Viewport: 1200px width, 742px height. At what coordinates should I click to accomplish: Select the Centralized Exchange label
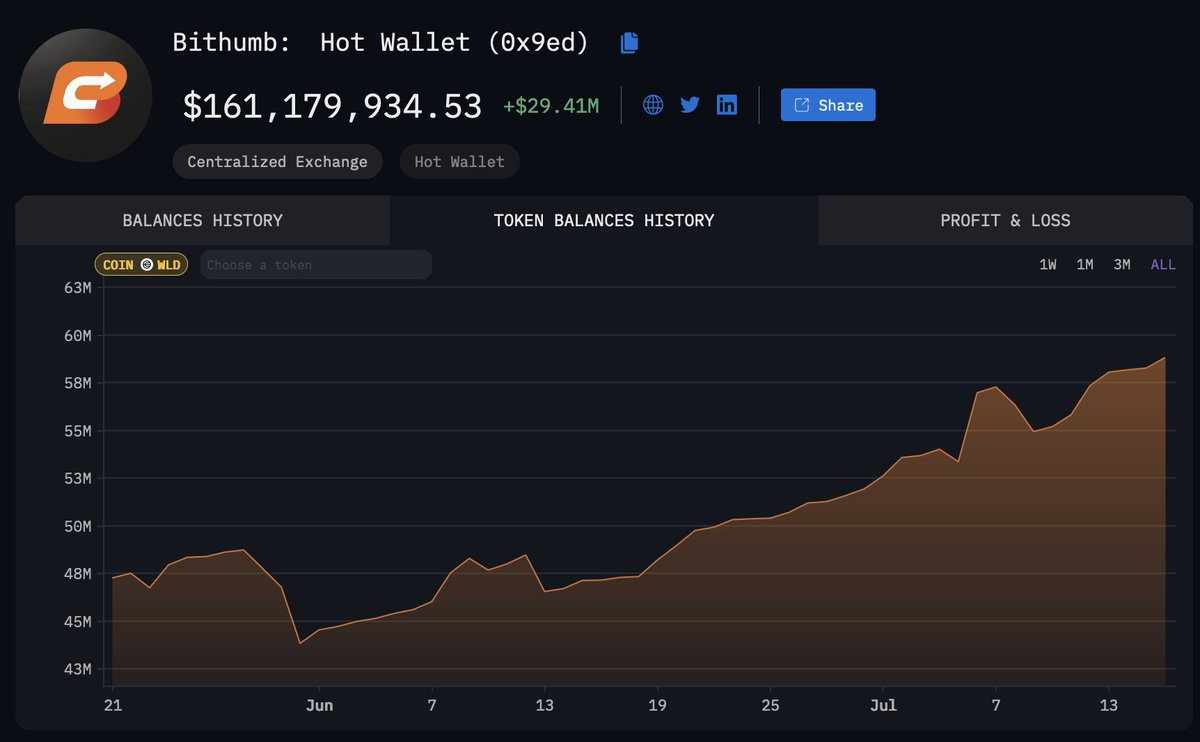[x=277, y=161]
